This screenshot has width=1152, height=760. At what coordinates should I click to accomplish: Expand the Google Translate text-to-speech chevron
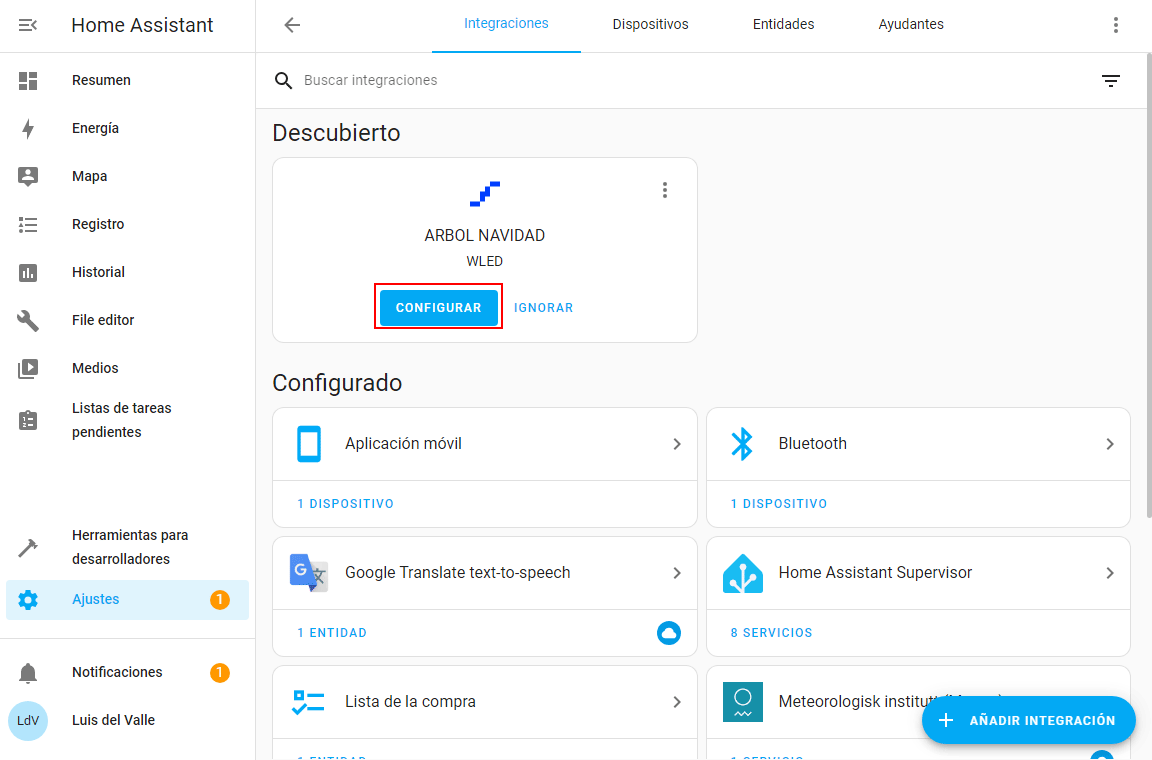(x=677, y=573)
